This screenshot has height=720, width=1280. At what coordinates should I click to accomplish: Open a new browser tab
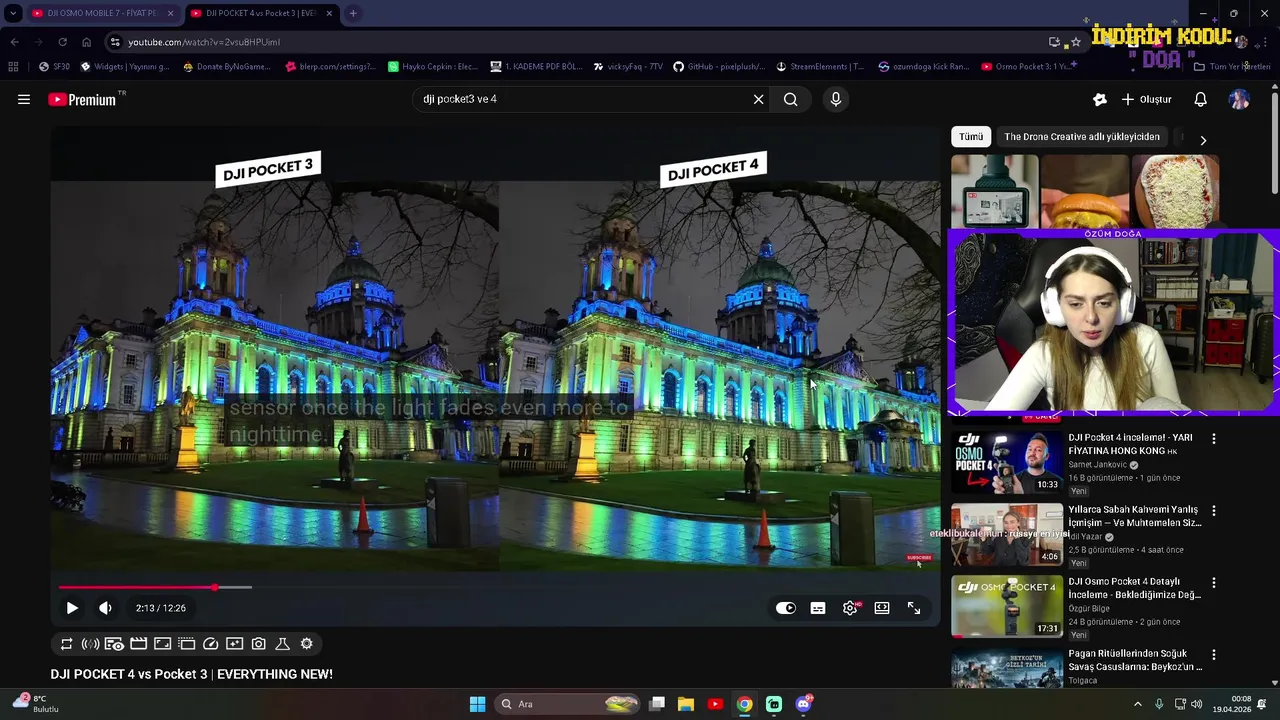pos(353,13)
